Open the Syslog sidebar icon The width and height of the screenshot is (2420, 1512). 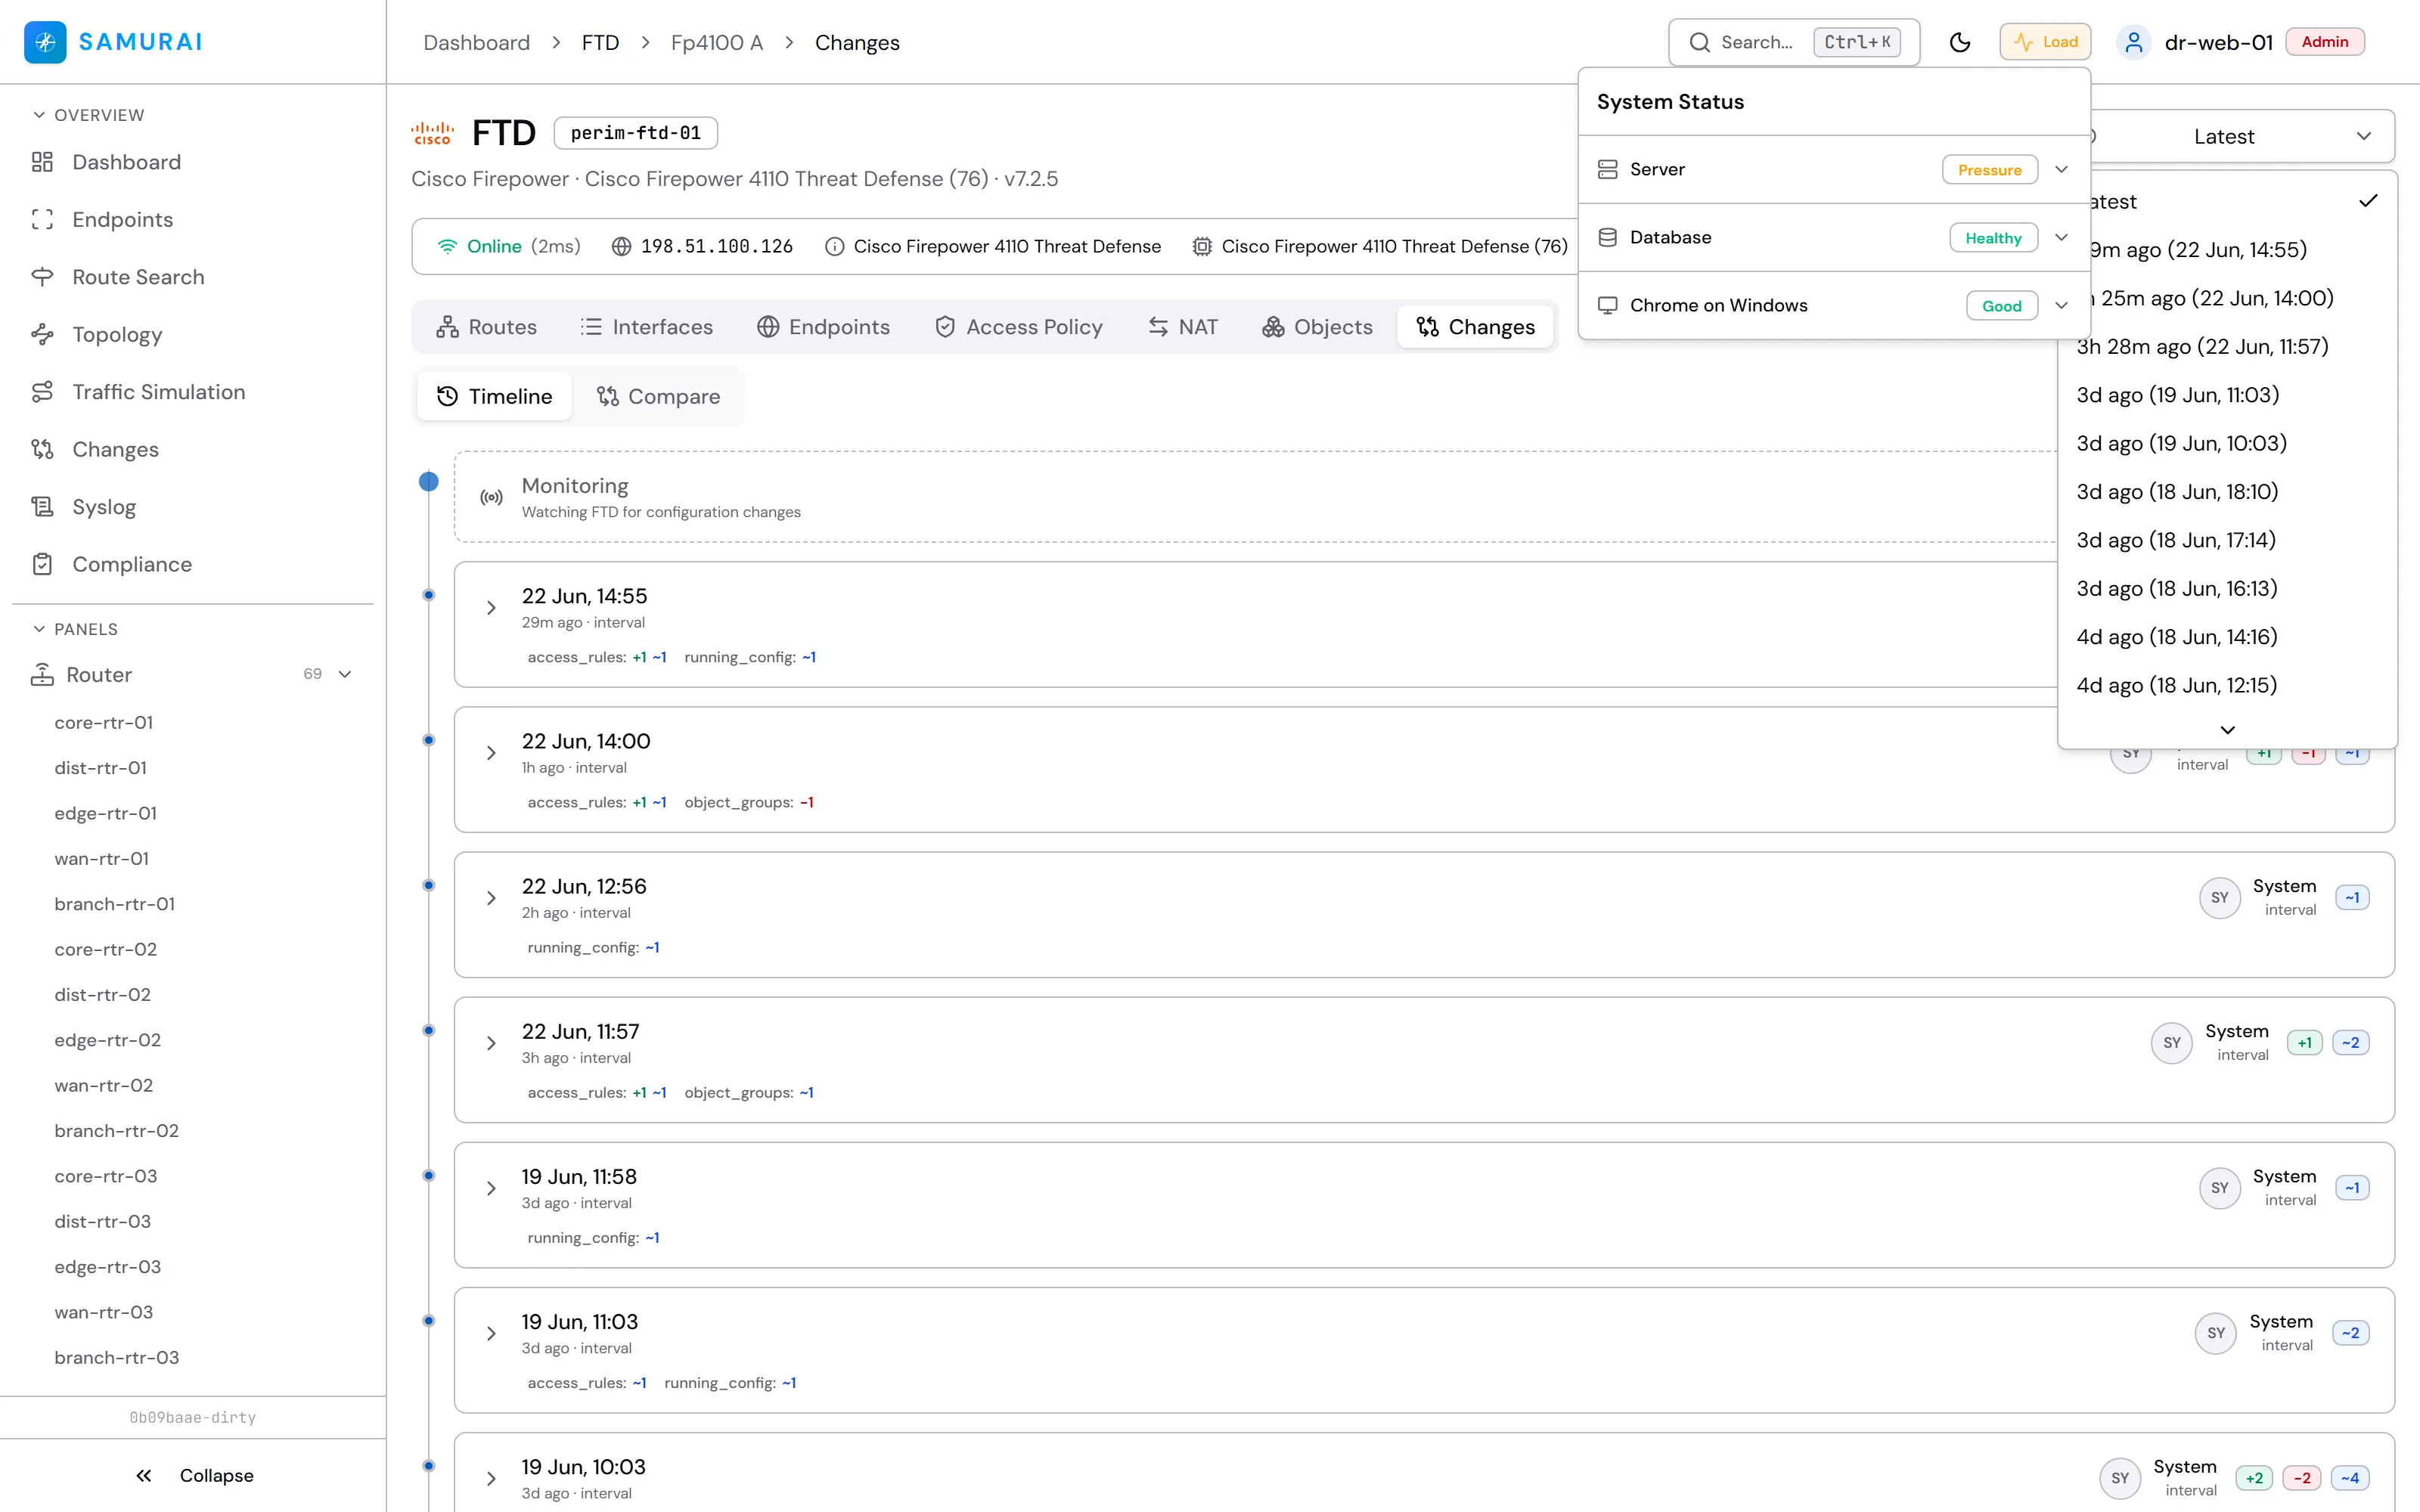pyautogui.click(x=42, y=507)
